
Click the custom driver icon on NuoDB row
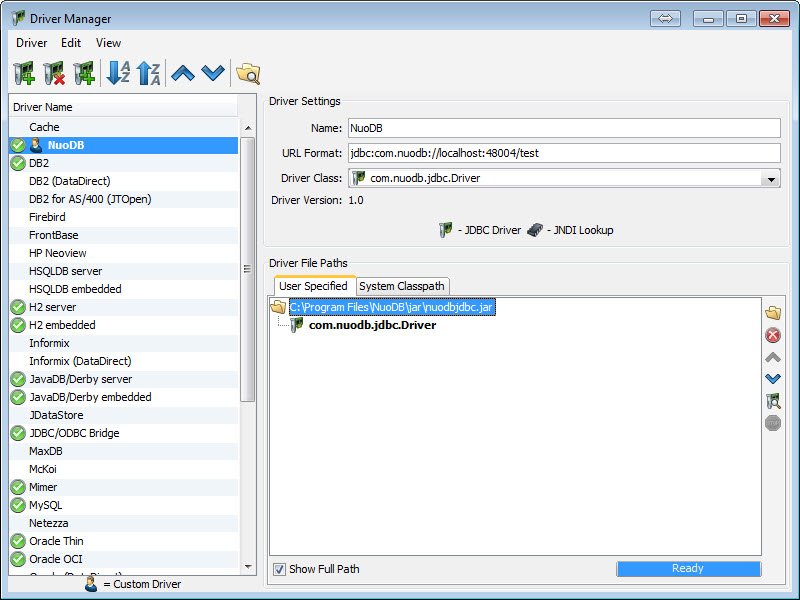[36, 145]
